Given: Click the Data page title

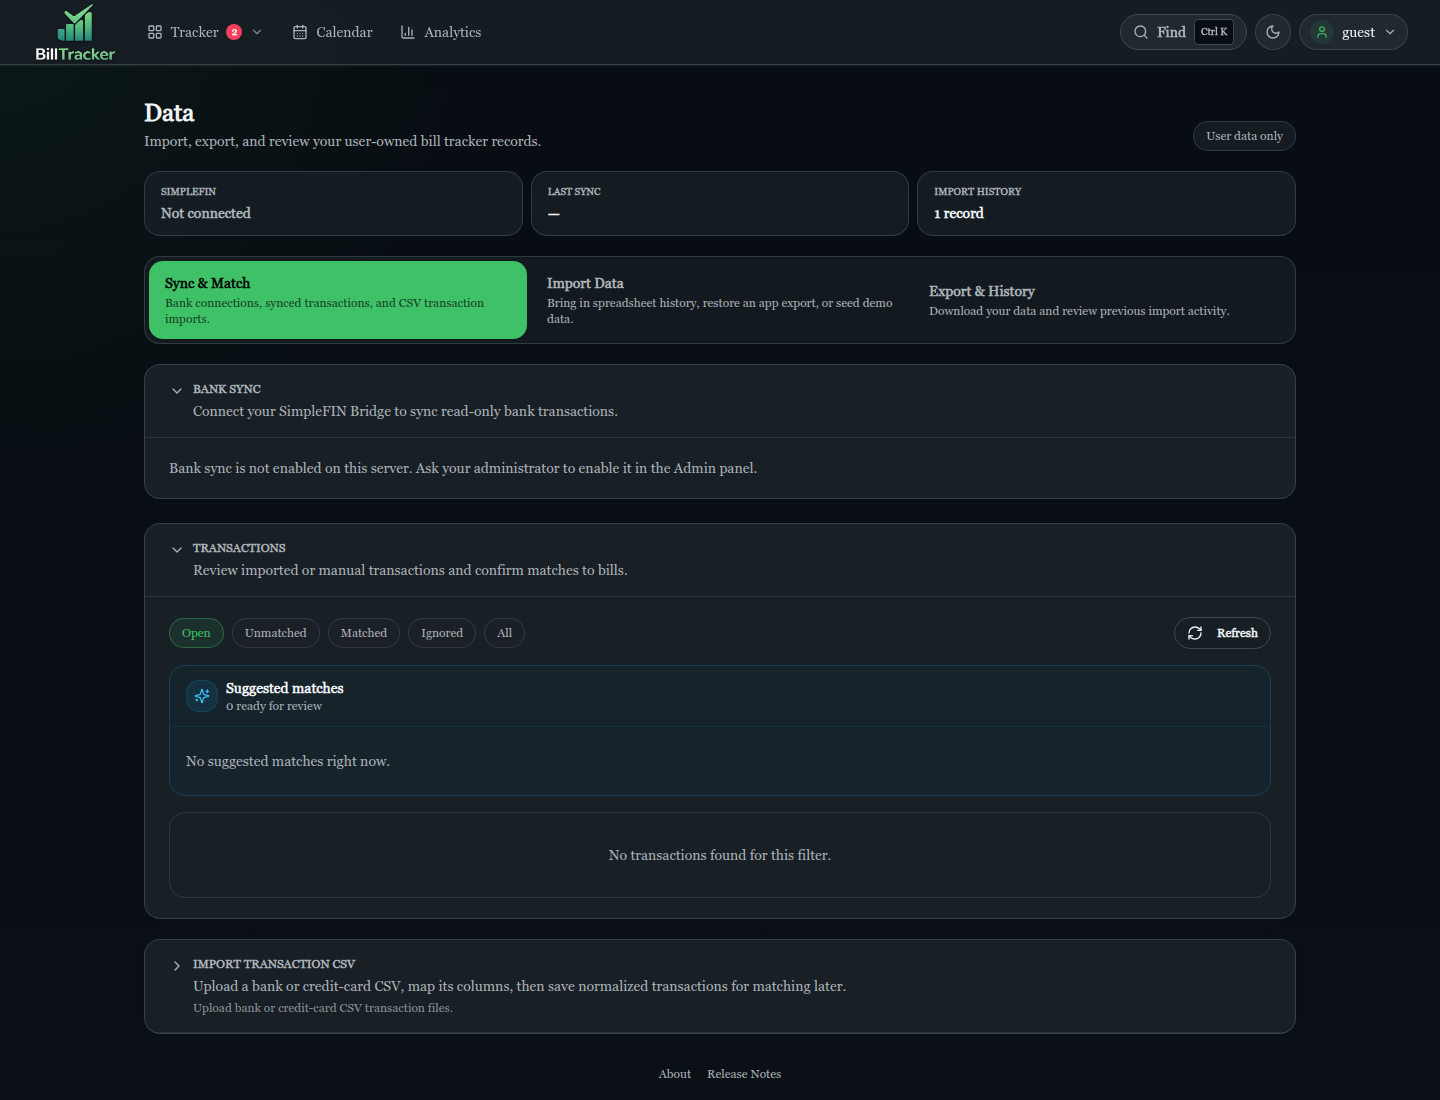Looking at the screenshot, I should click(x=169, y=113).
